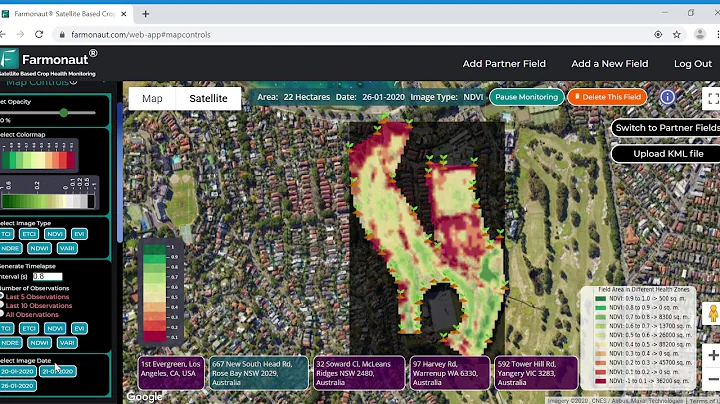Click the Upload KML file button
720x404 pixels.
click(x=666, y=154)
